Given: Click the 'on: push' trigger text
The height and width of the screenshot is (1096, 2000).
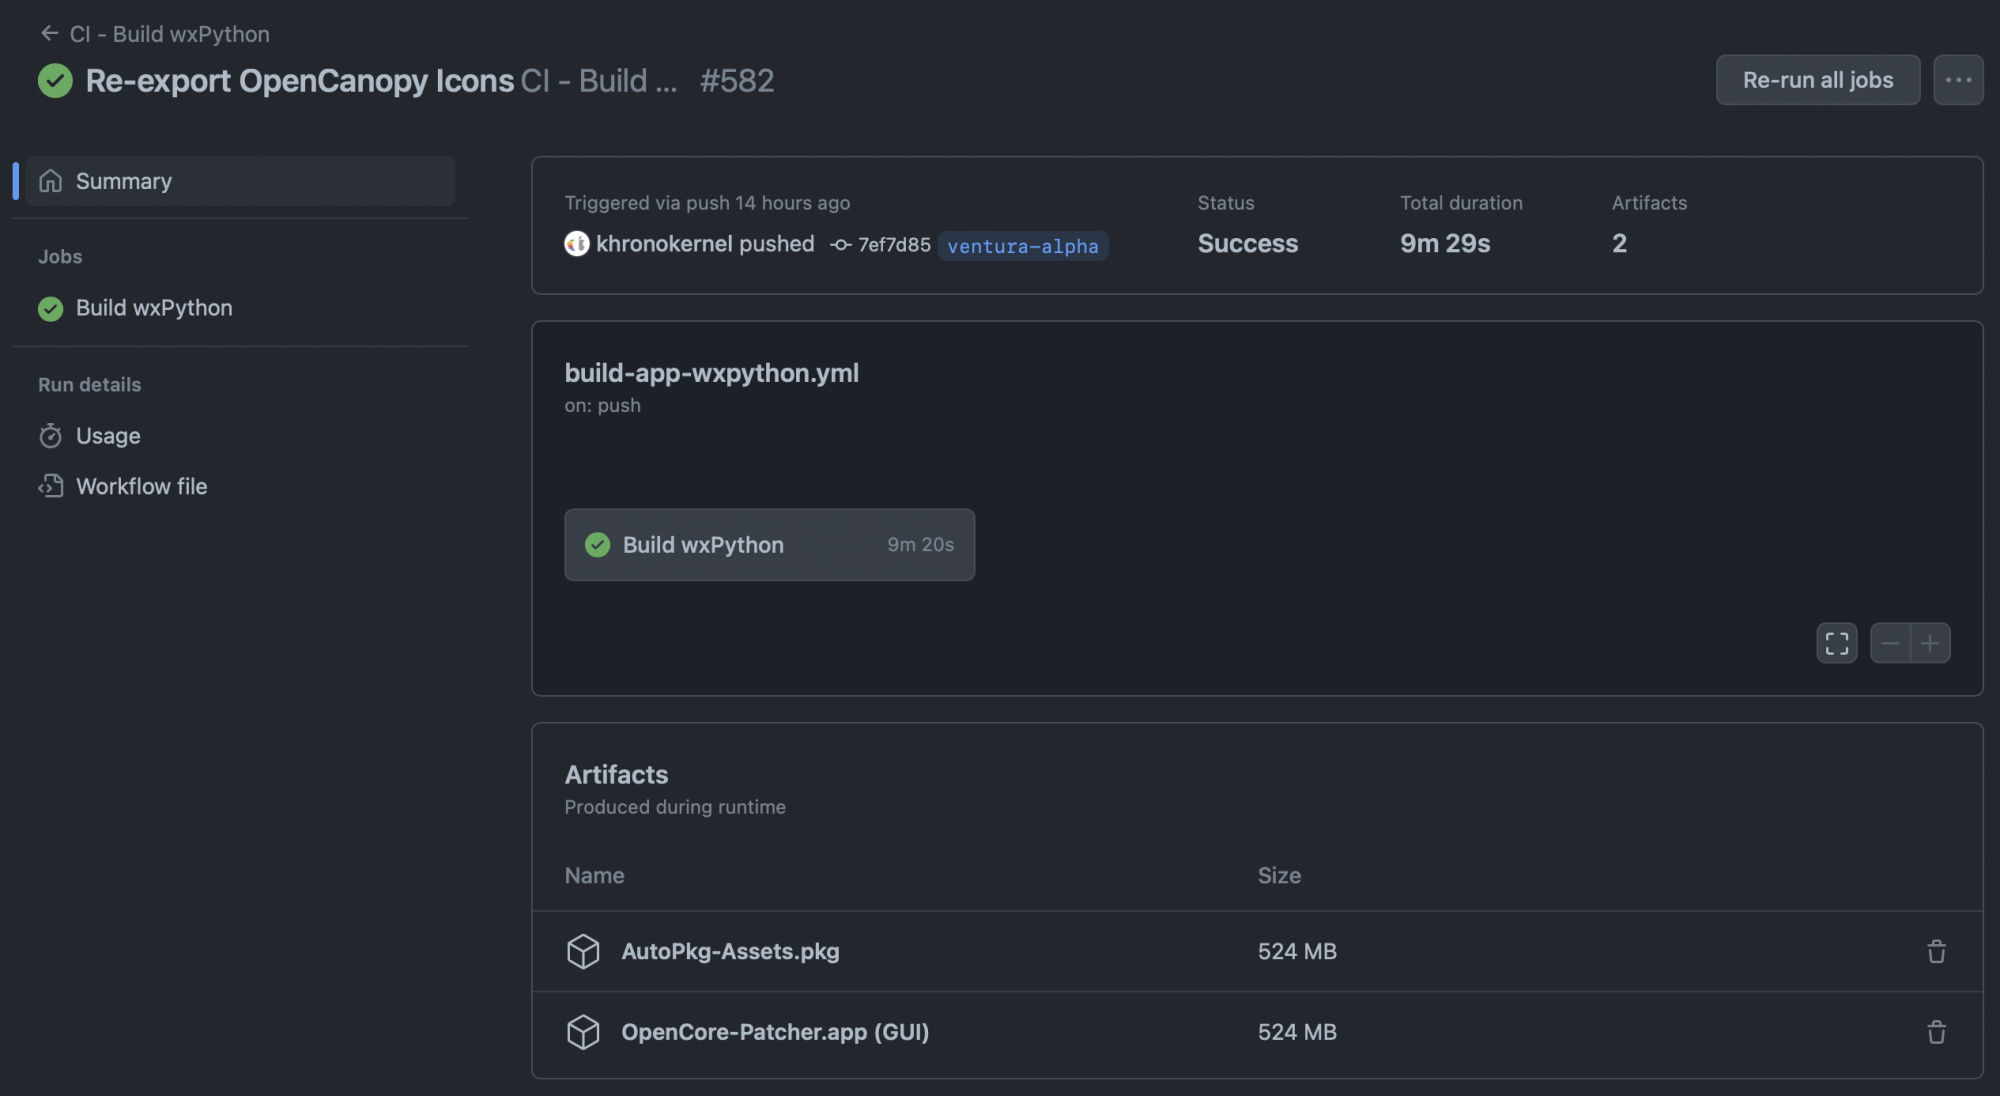Looking at the screenshot, I should [602, 405].
